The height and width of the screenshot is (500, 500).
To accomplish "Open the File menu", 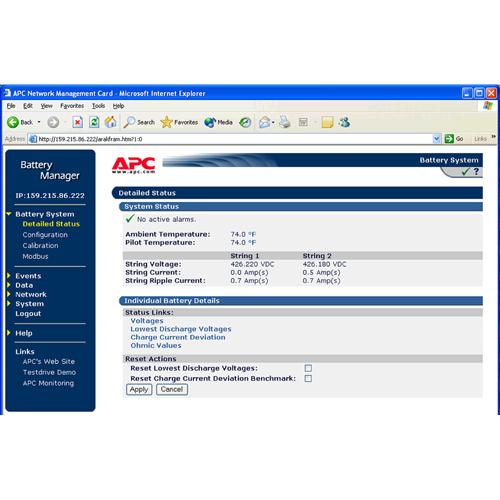I will click(11, 106).
